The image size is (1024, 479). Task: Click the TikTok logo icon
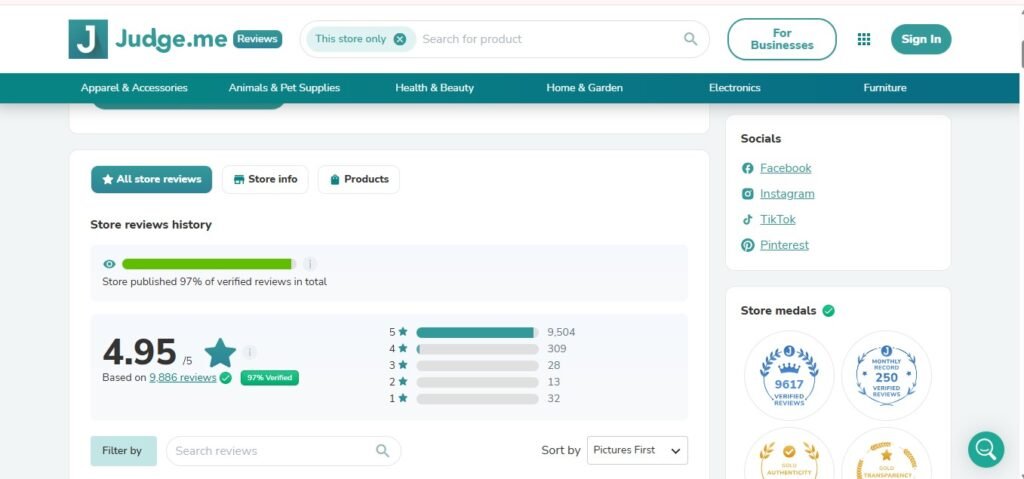[x=748, y=220]
